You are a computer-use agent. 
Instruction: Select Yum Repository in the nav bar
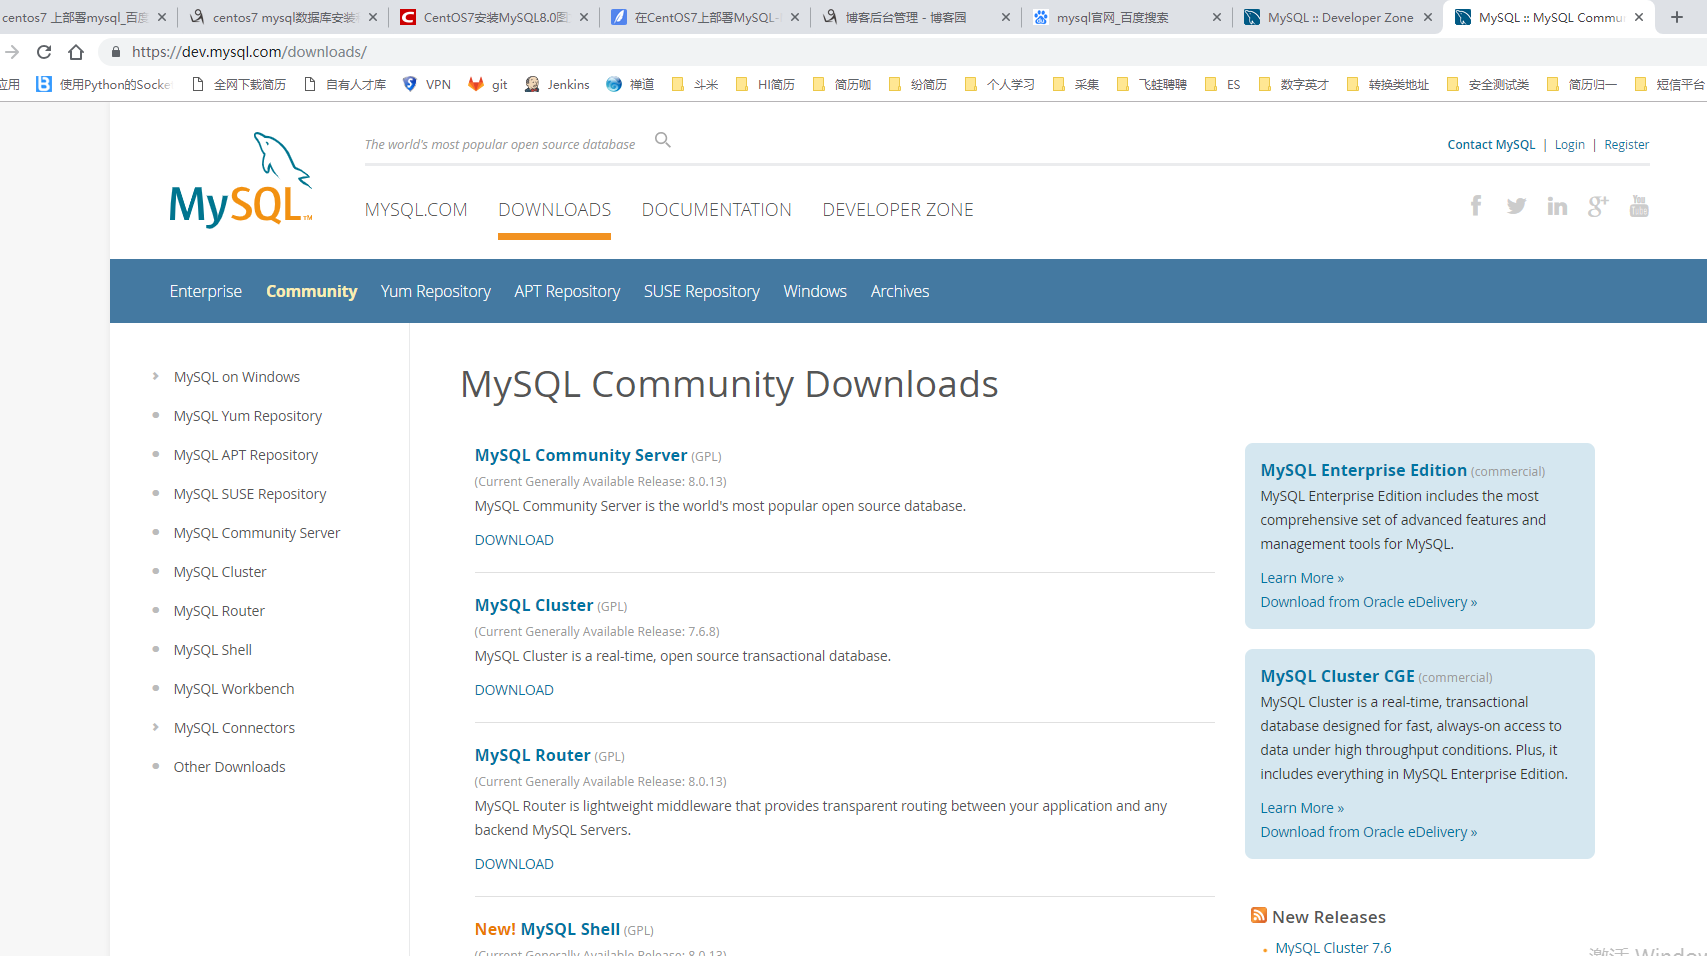point(436,291)
